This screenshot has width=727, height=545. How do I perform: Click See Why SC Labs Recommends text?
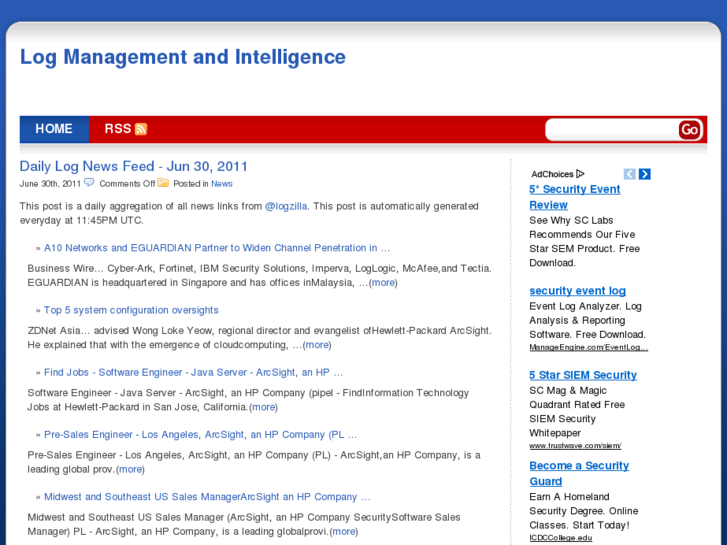584,241
